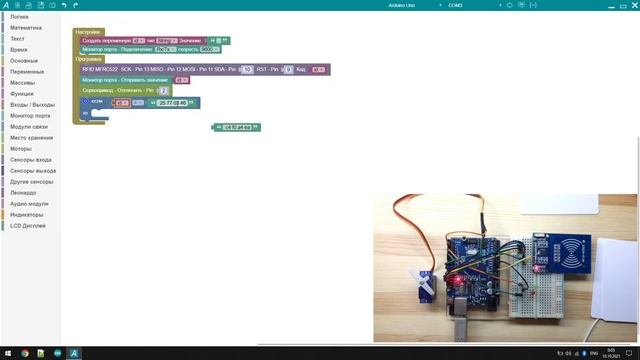
Task: Open the Модули связи block category
Action: click(x=29, y=127)
